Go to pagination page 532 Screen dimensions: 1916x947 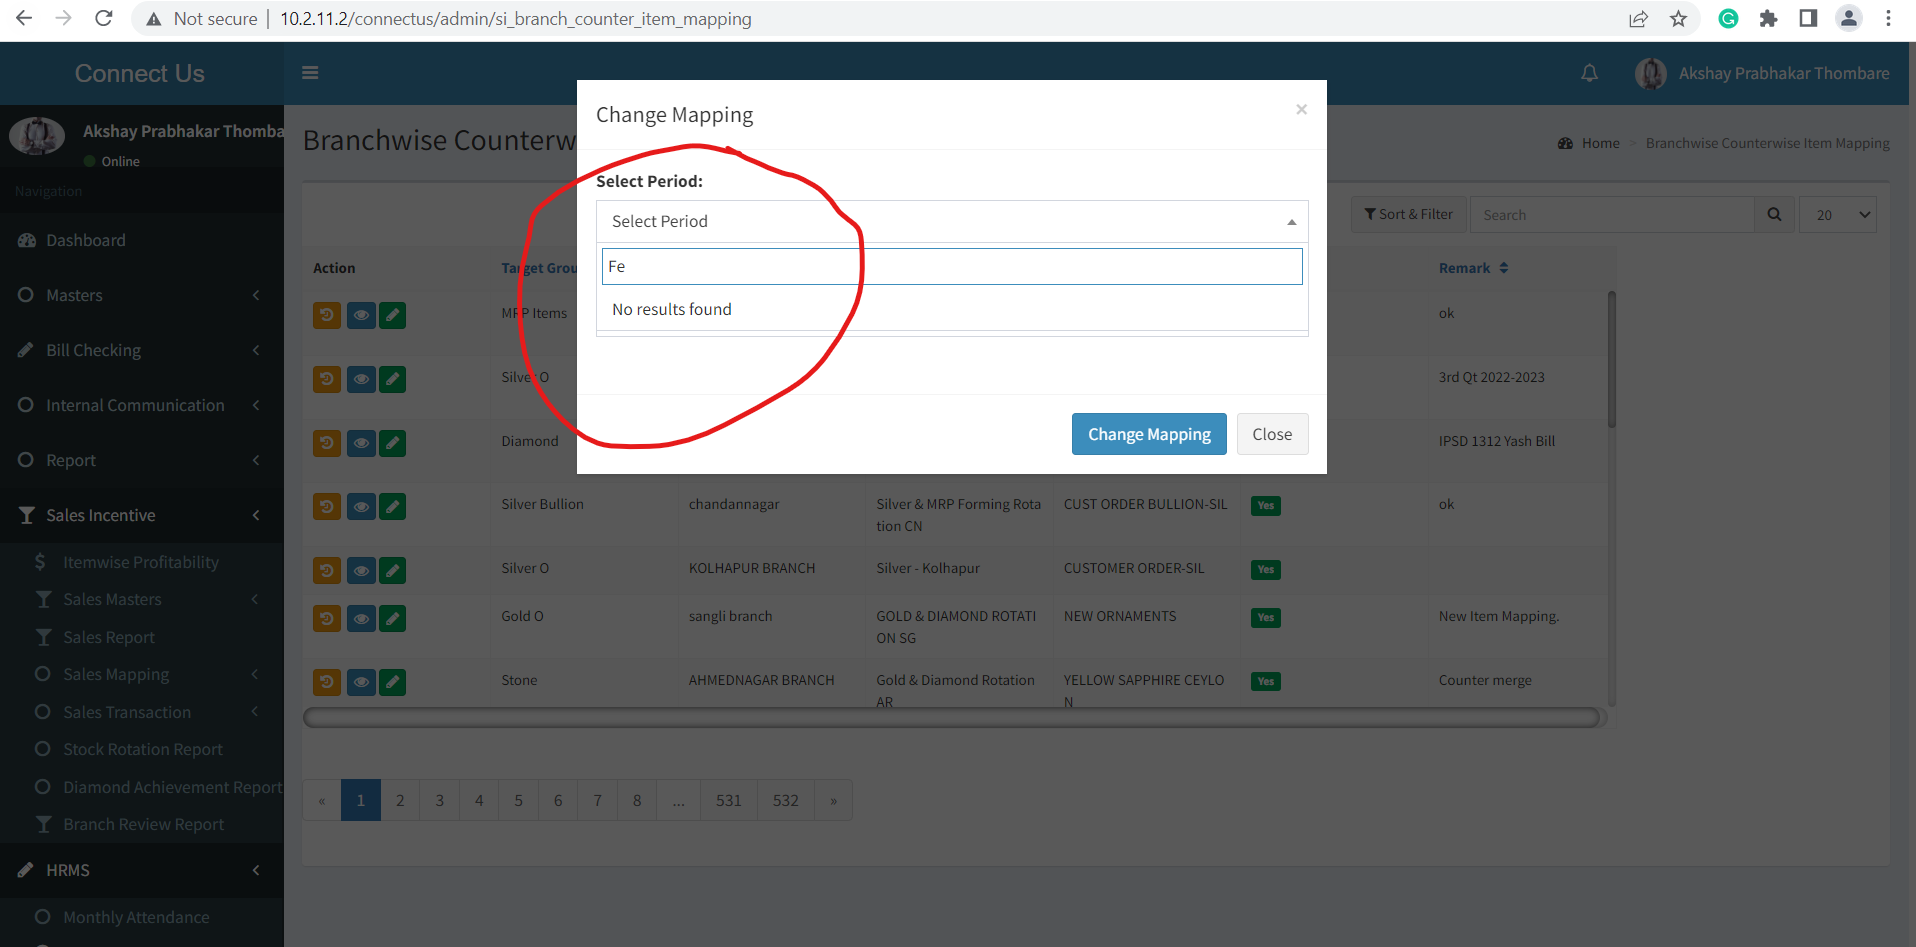click(x=786, y=800)
